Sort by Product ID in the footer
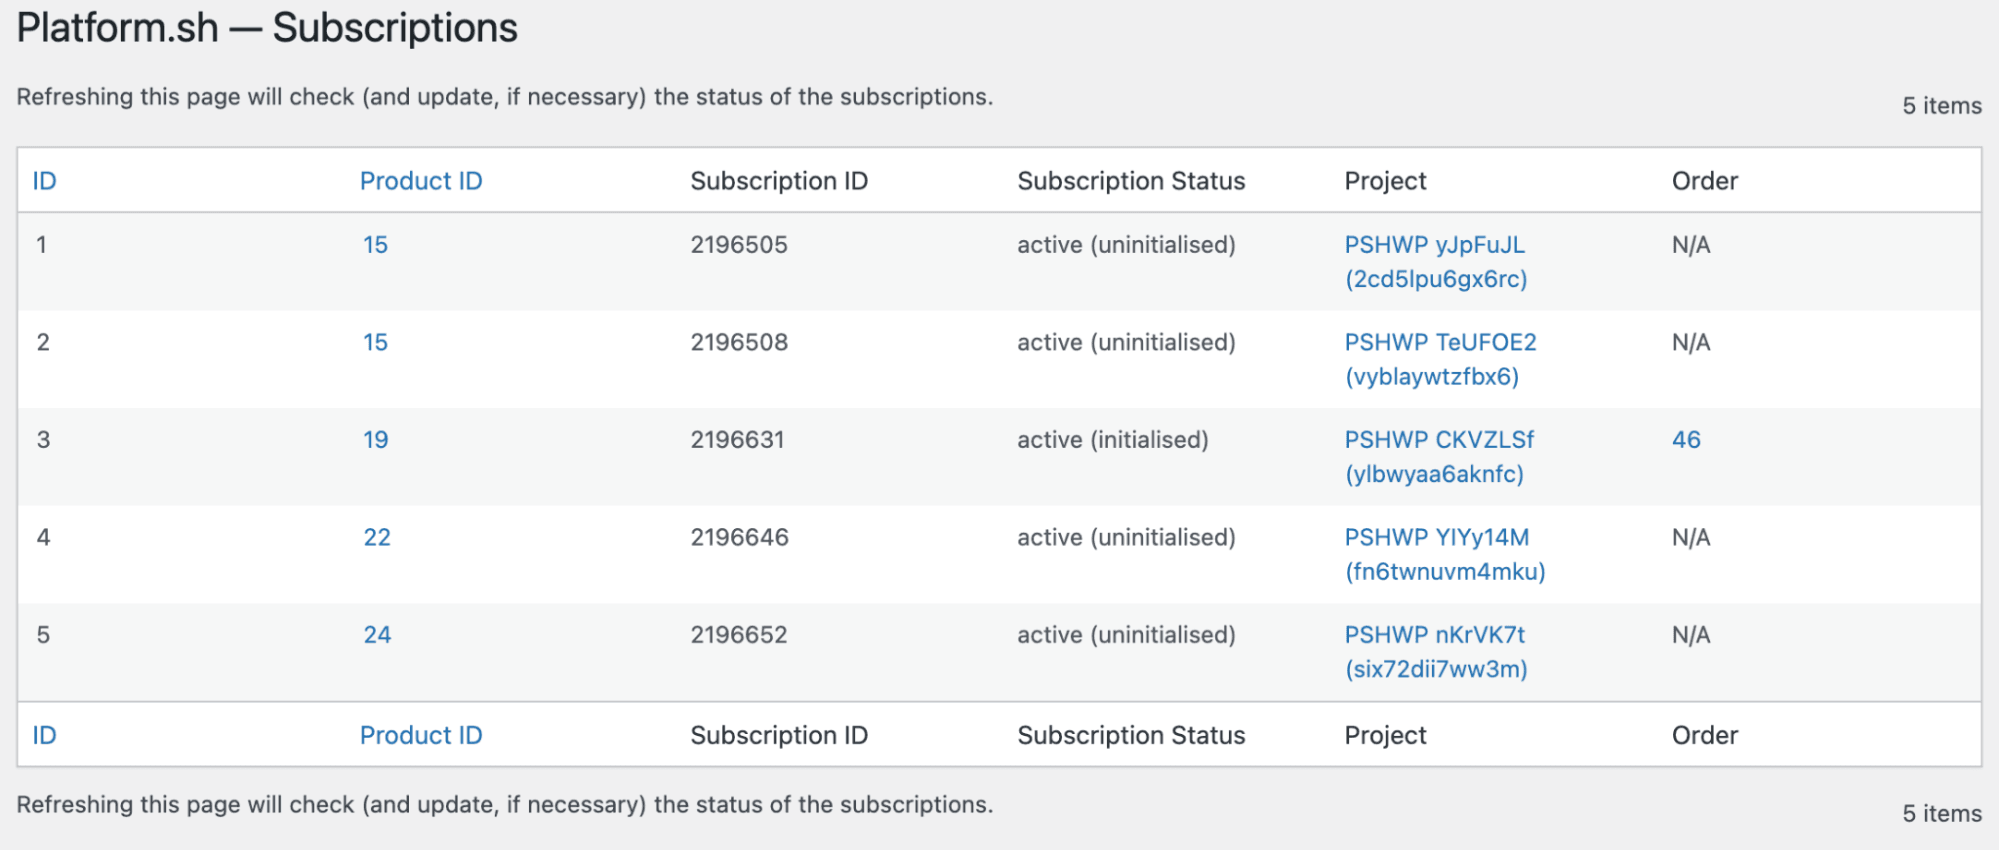 point(421,735)
